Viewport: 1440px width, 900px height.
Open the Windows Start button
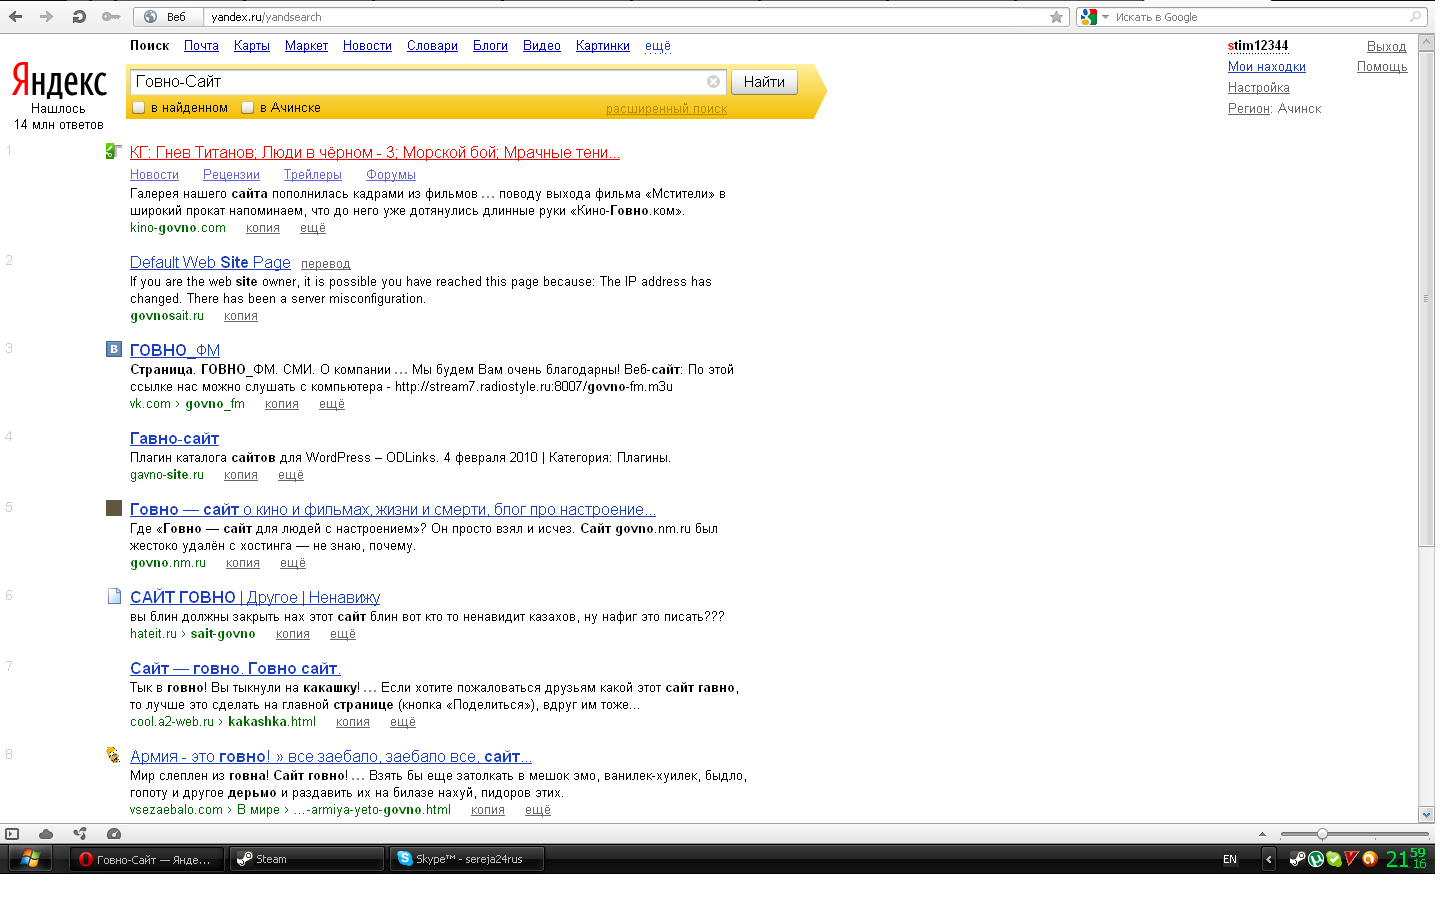pos(30,859)
